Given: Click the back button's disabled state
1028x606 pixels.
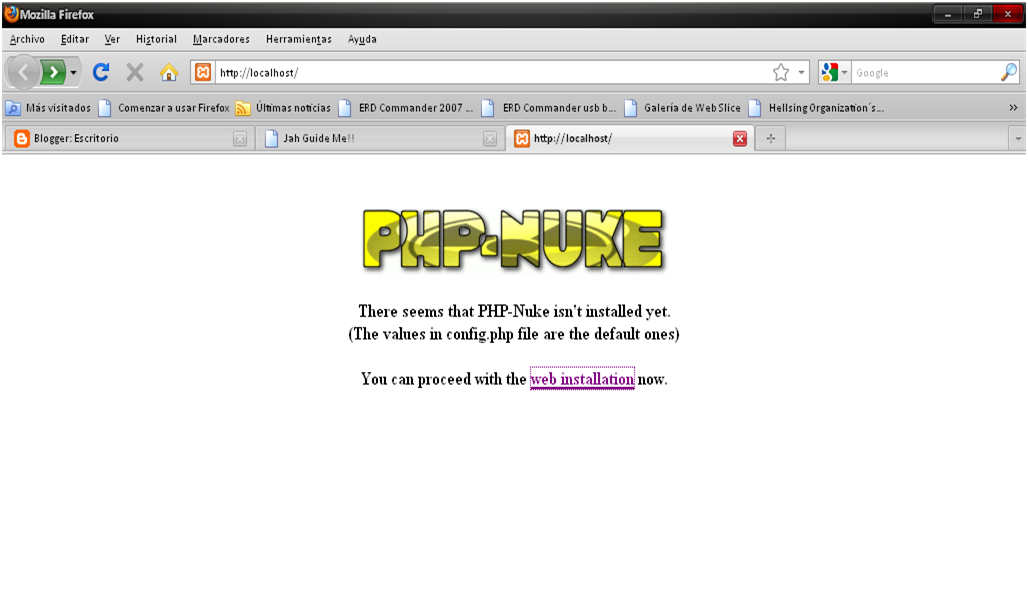Looking at the screenshot, I should (x=22, y=71).
